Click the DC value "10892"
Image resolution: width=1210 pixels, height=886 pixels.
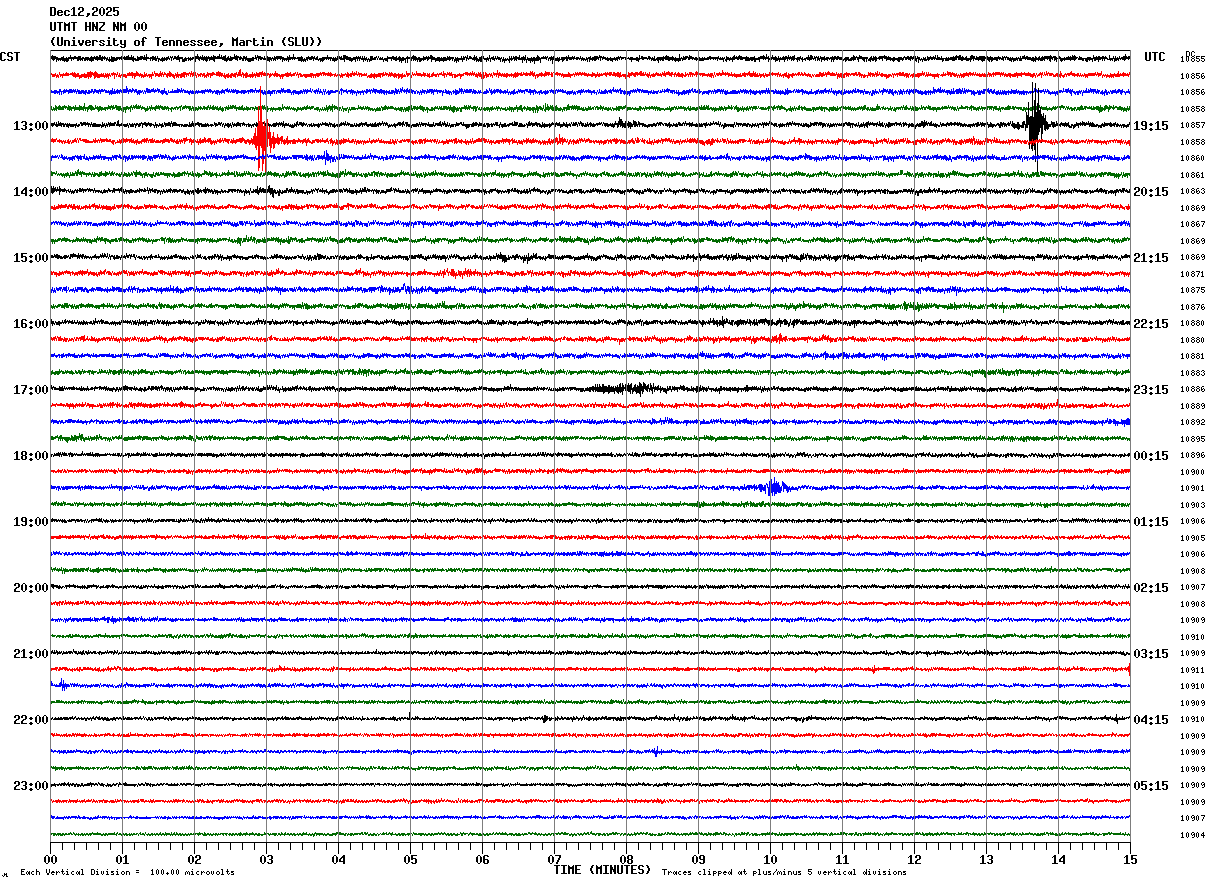click(x=1192, y=423)
